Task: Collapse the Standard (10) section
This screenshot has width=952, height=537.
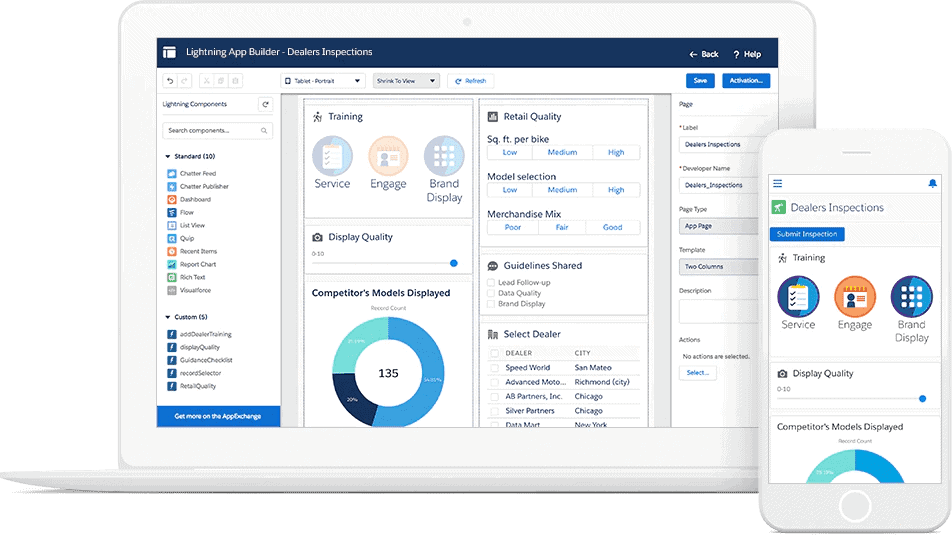Action: coord(168,157)
